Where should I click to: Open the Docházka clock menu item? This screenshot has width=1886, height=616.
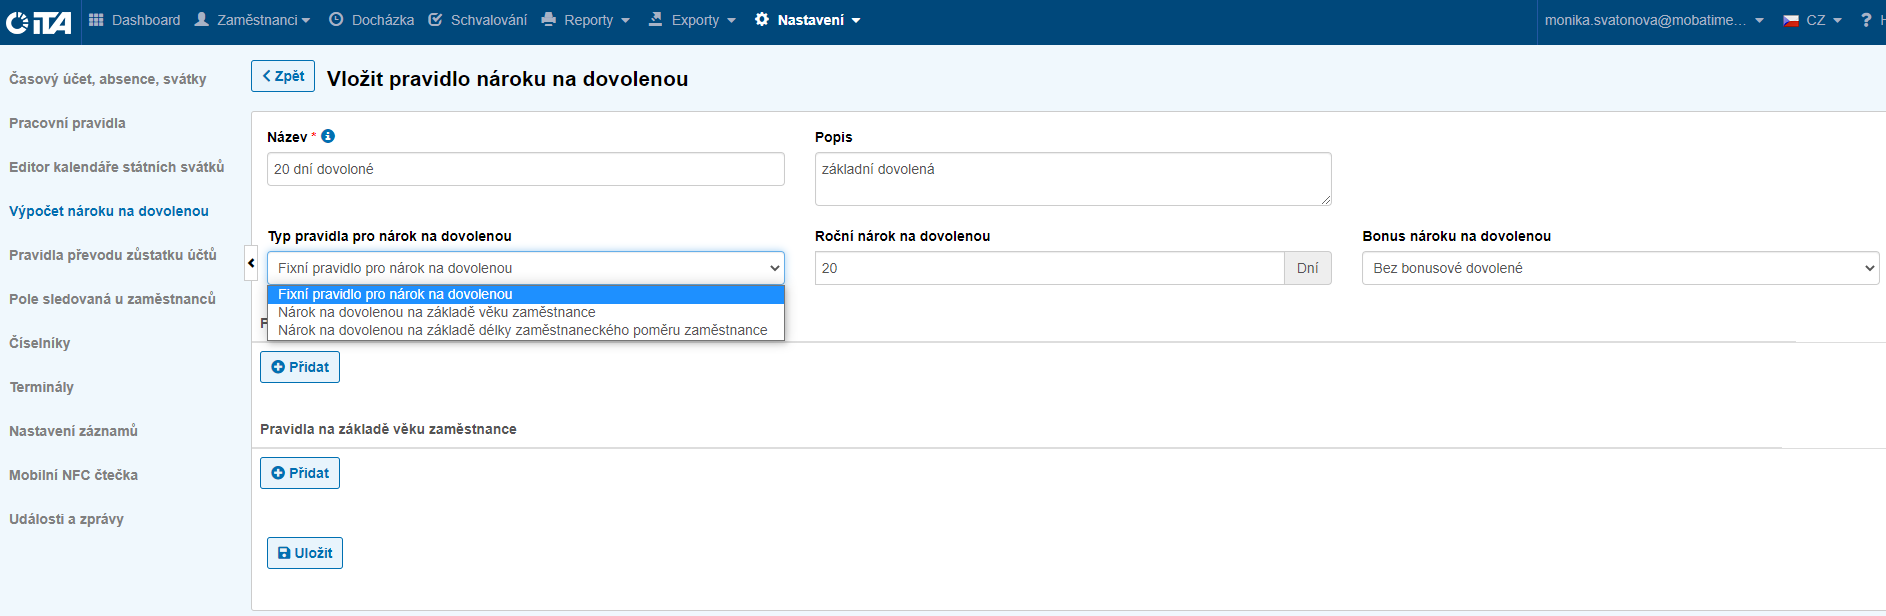pyautogui.click(x=371, y=20)
